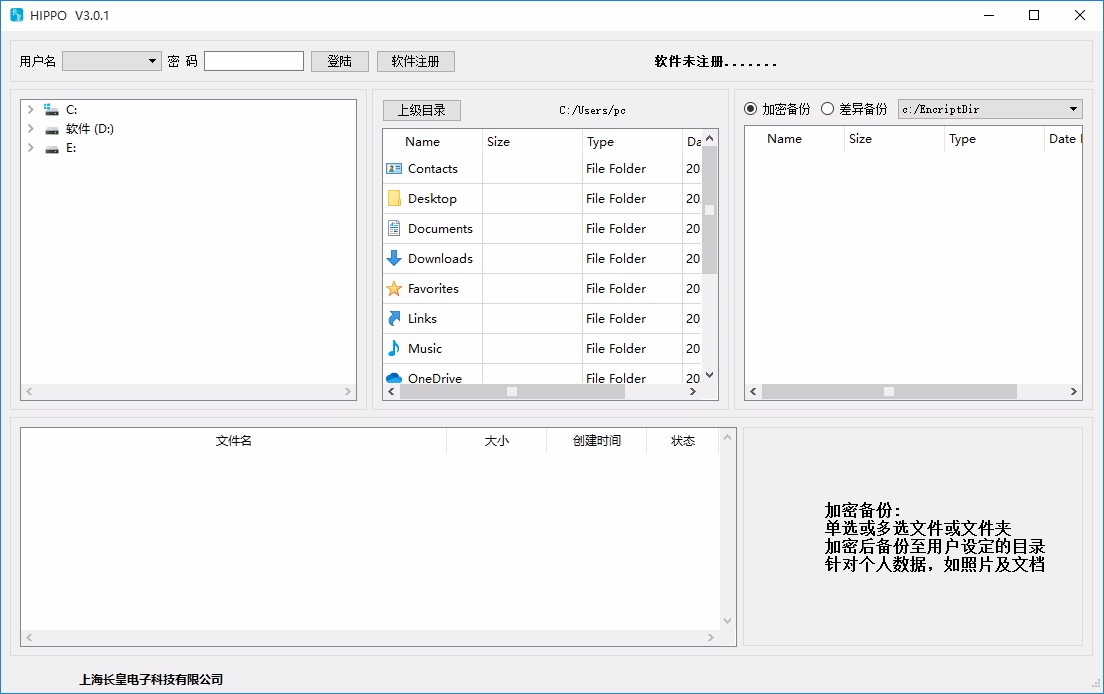This screenshot has height=694, width=1104.
Task: Click the Desktop folder icon
Action: coord(394,198)
